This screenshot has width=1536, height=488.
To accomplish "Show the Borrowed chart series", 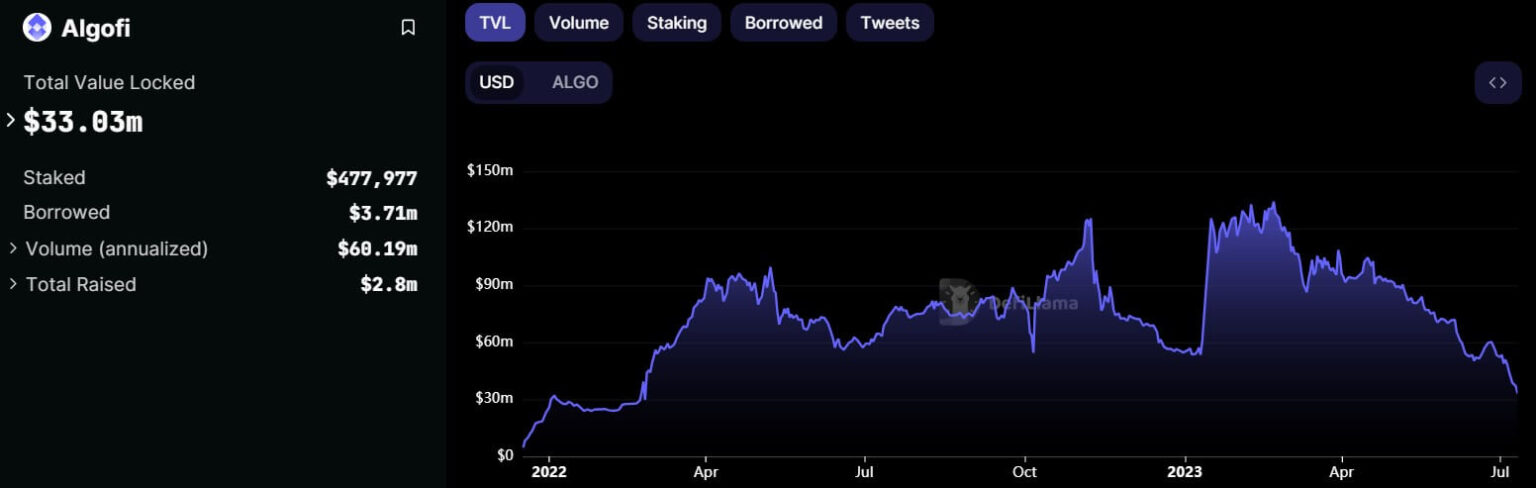I will tap(783, 23).
